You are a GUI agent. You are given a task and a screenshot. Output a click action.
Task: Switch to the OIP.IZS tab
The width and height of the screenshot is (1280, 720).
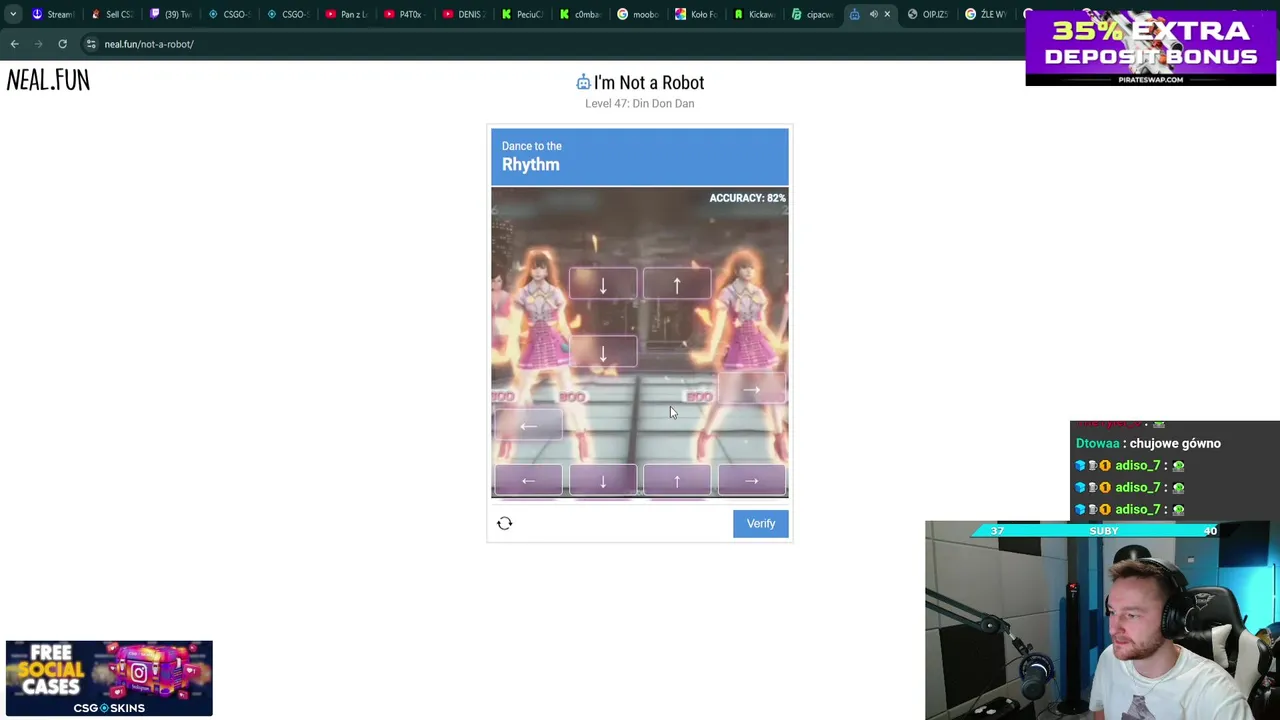click(x=928, y=14)
